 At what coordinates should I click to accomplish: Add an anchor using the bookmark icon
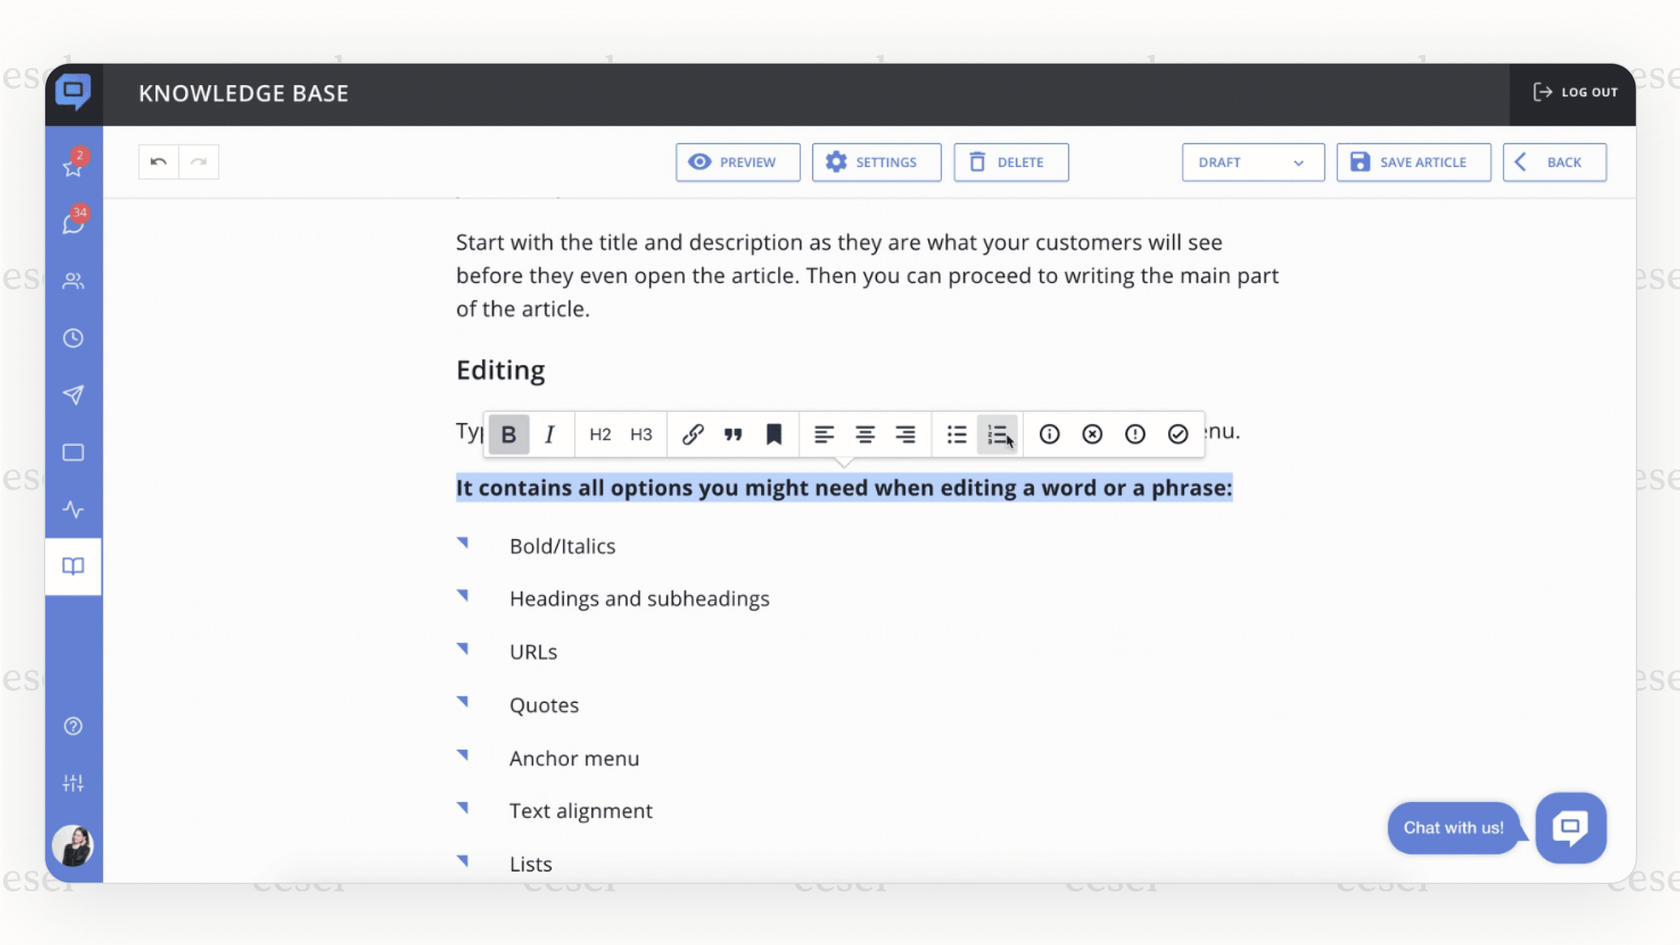774,434
